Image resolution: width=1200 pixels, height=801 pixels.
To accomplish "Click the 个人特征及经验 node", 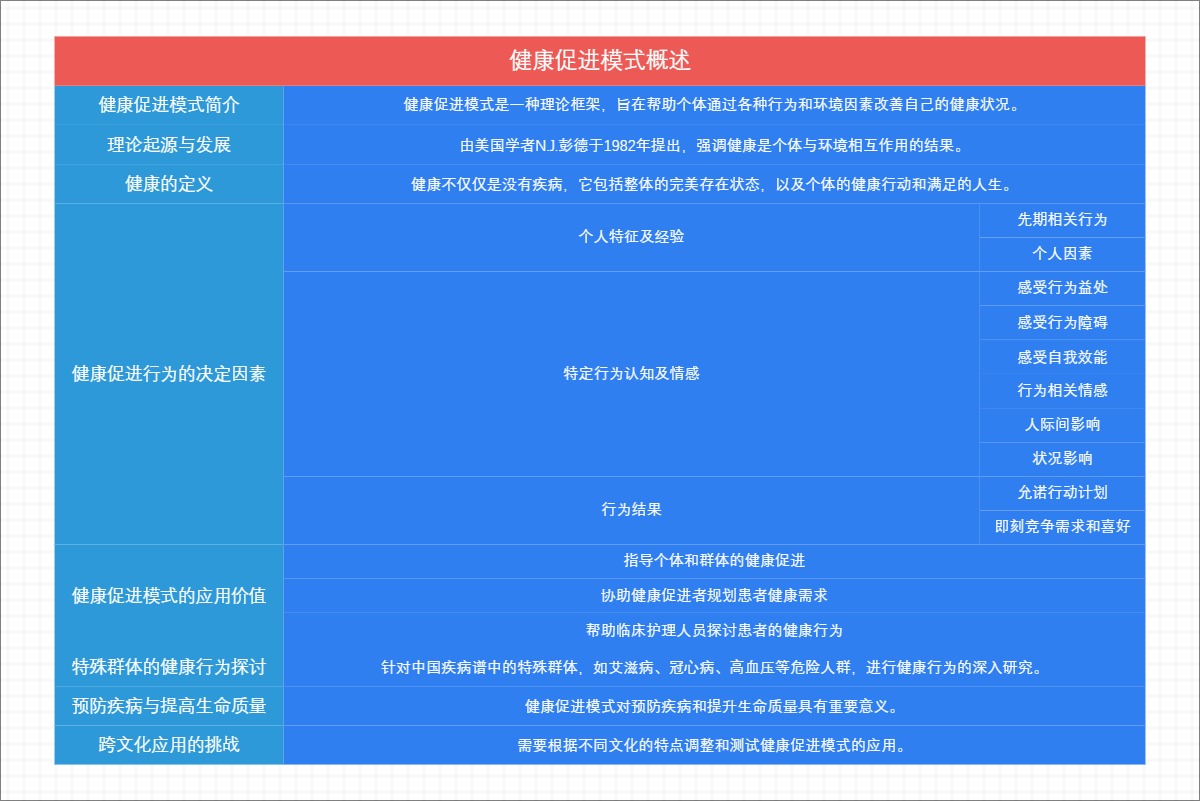I will [630, 238].
